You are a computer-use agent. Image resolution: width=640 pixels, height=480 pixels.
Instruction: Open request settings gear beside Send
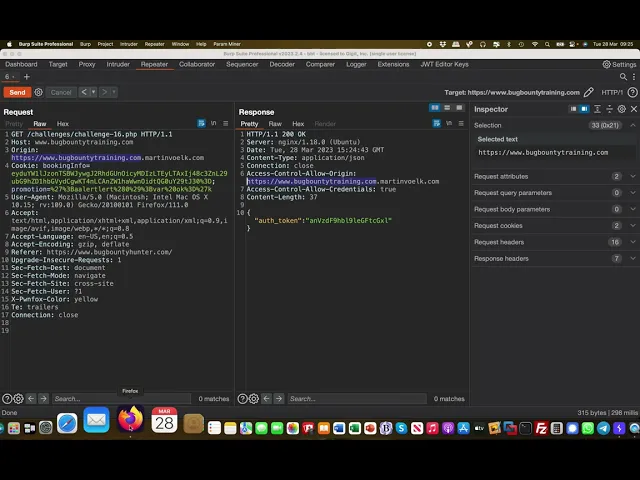38,92
